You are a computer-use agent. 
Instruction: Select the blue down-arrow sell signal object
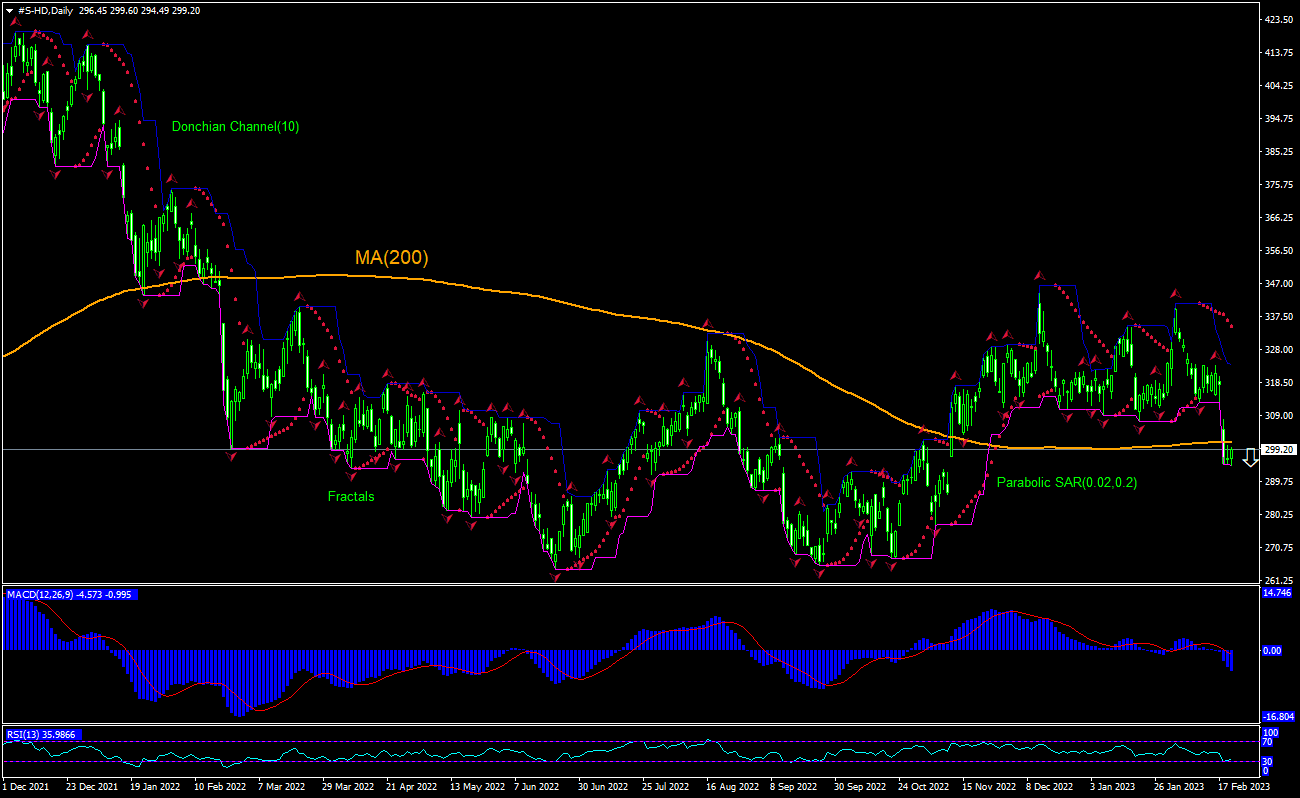pos(1250,460)
